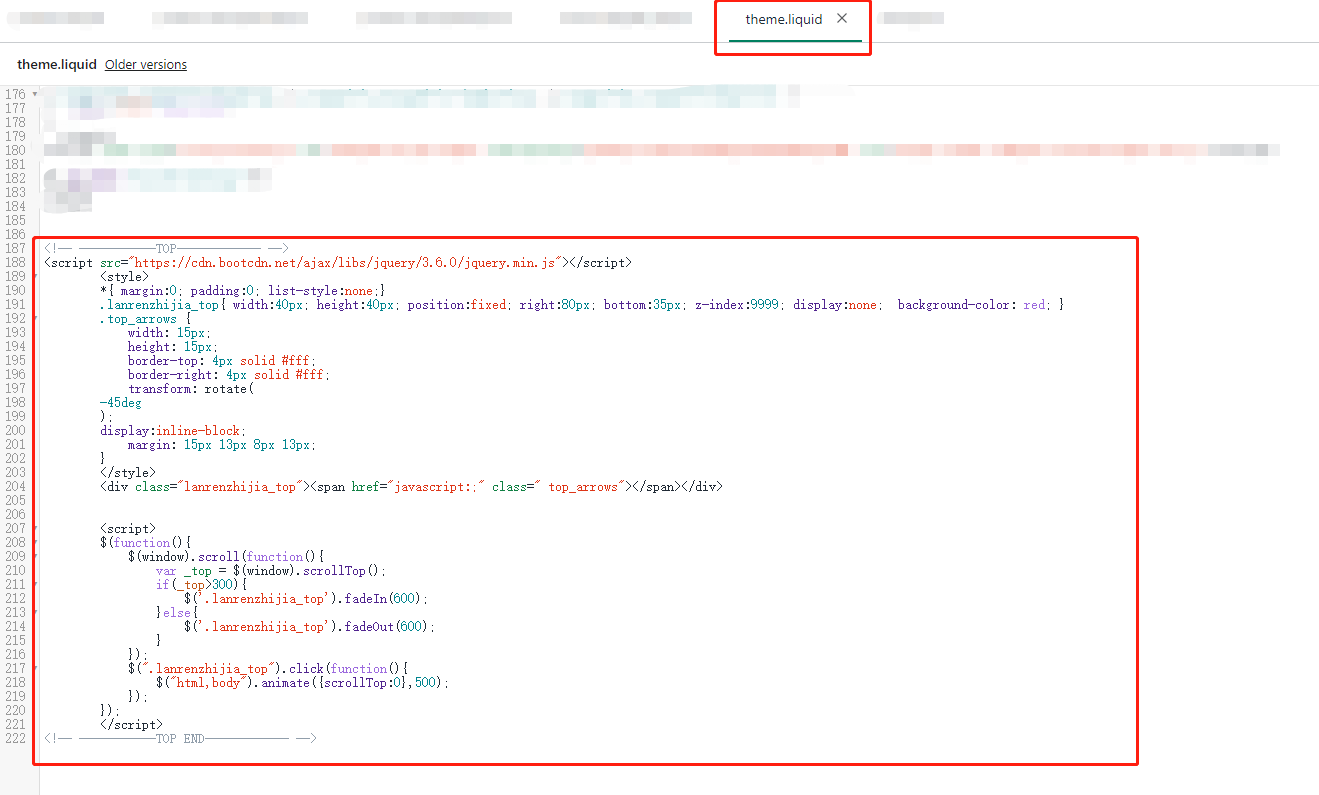Screen dimensions: 1319x795
Task: Click the TOP opening comment on line 187
Action: [x=166, y=248]
